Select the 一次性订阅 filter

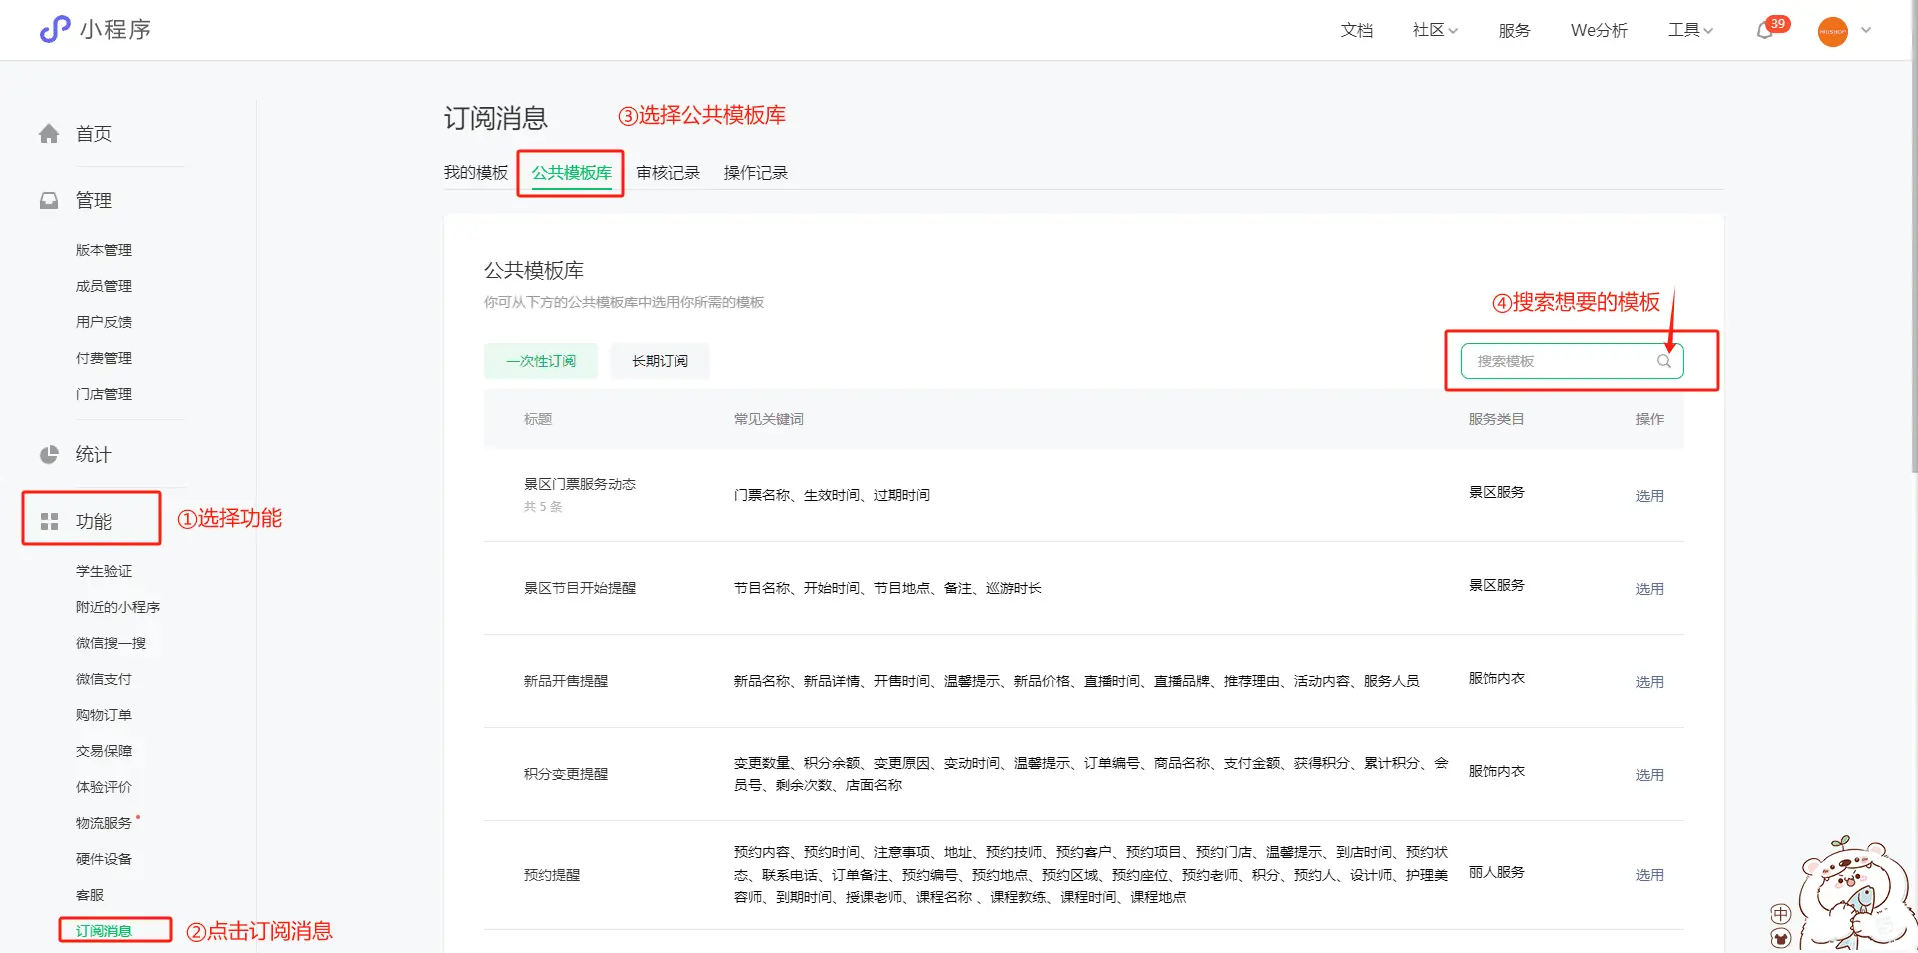[540, 361]
